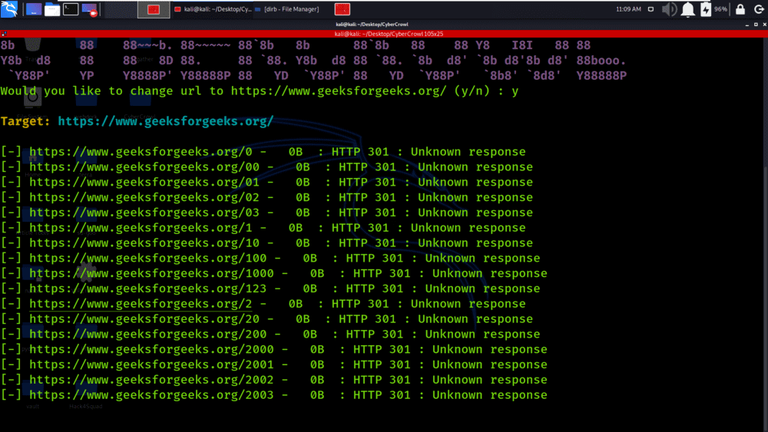The image size is (768, 432).
Task: Launch the terminal emulator from panel
Action: click(71, 9)
